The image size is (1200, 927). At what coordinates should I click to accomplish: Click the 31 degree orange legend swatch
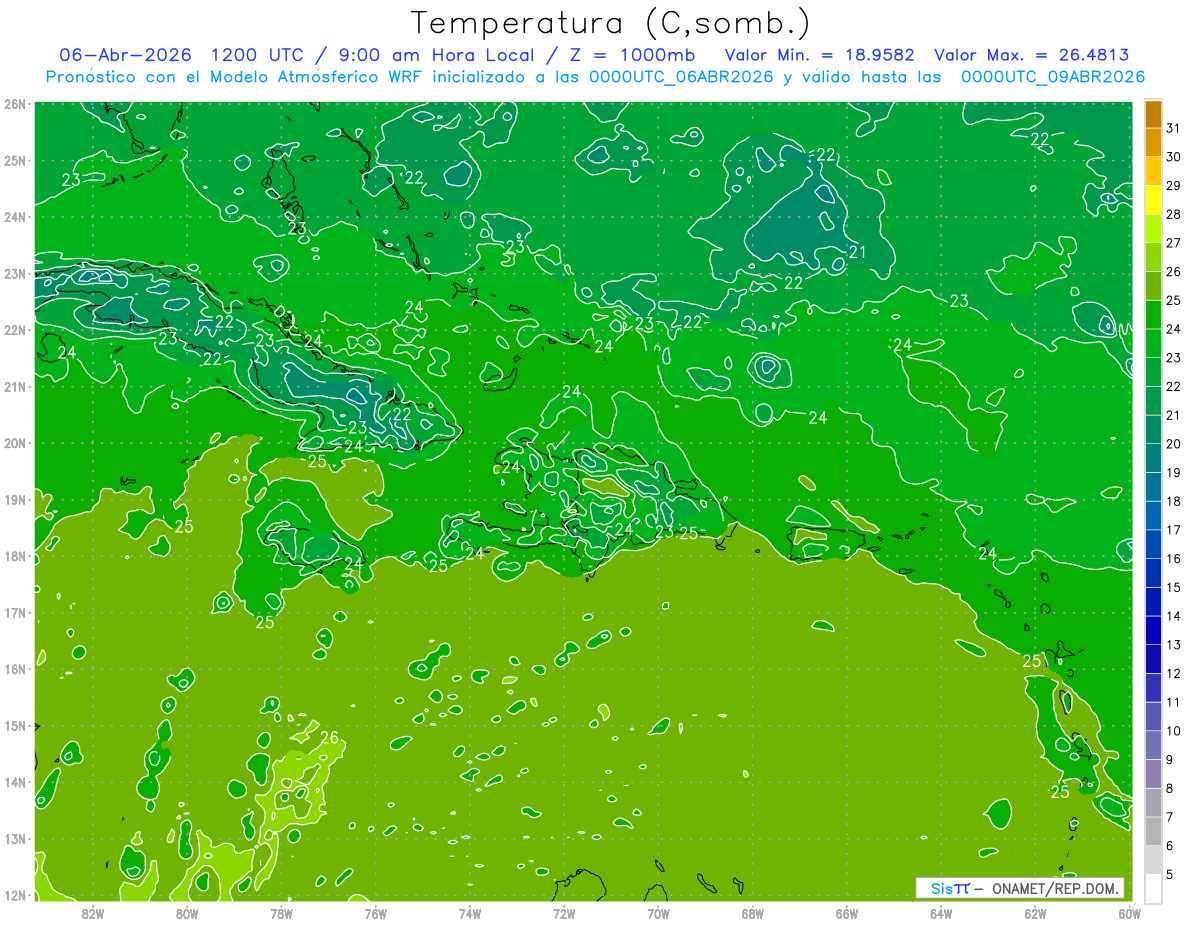(x=1153, y=114)
